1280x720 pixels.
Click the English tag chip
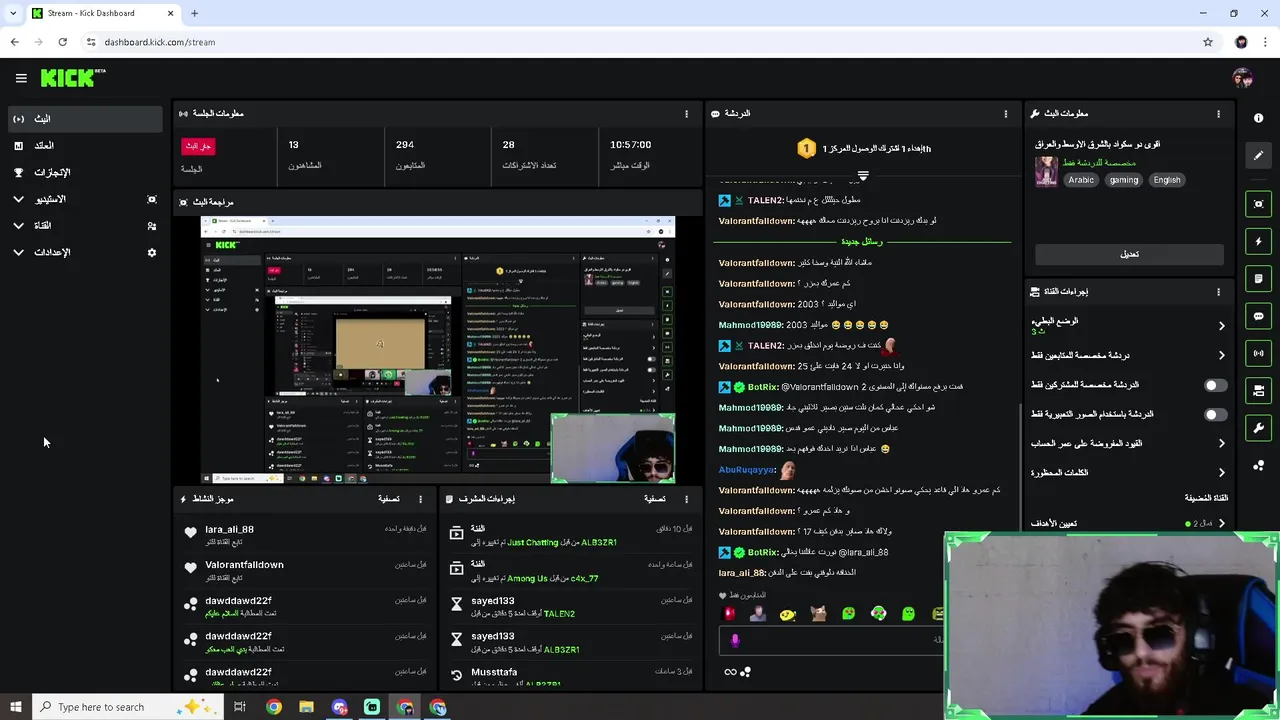pyautogui.click(x=1166, y=180)
